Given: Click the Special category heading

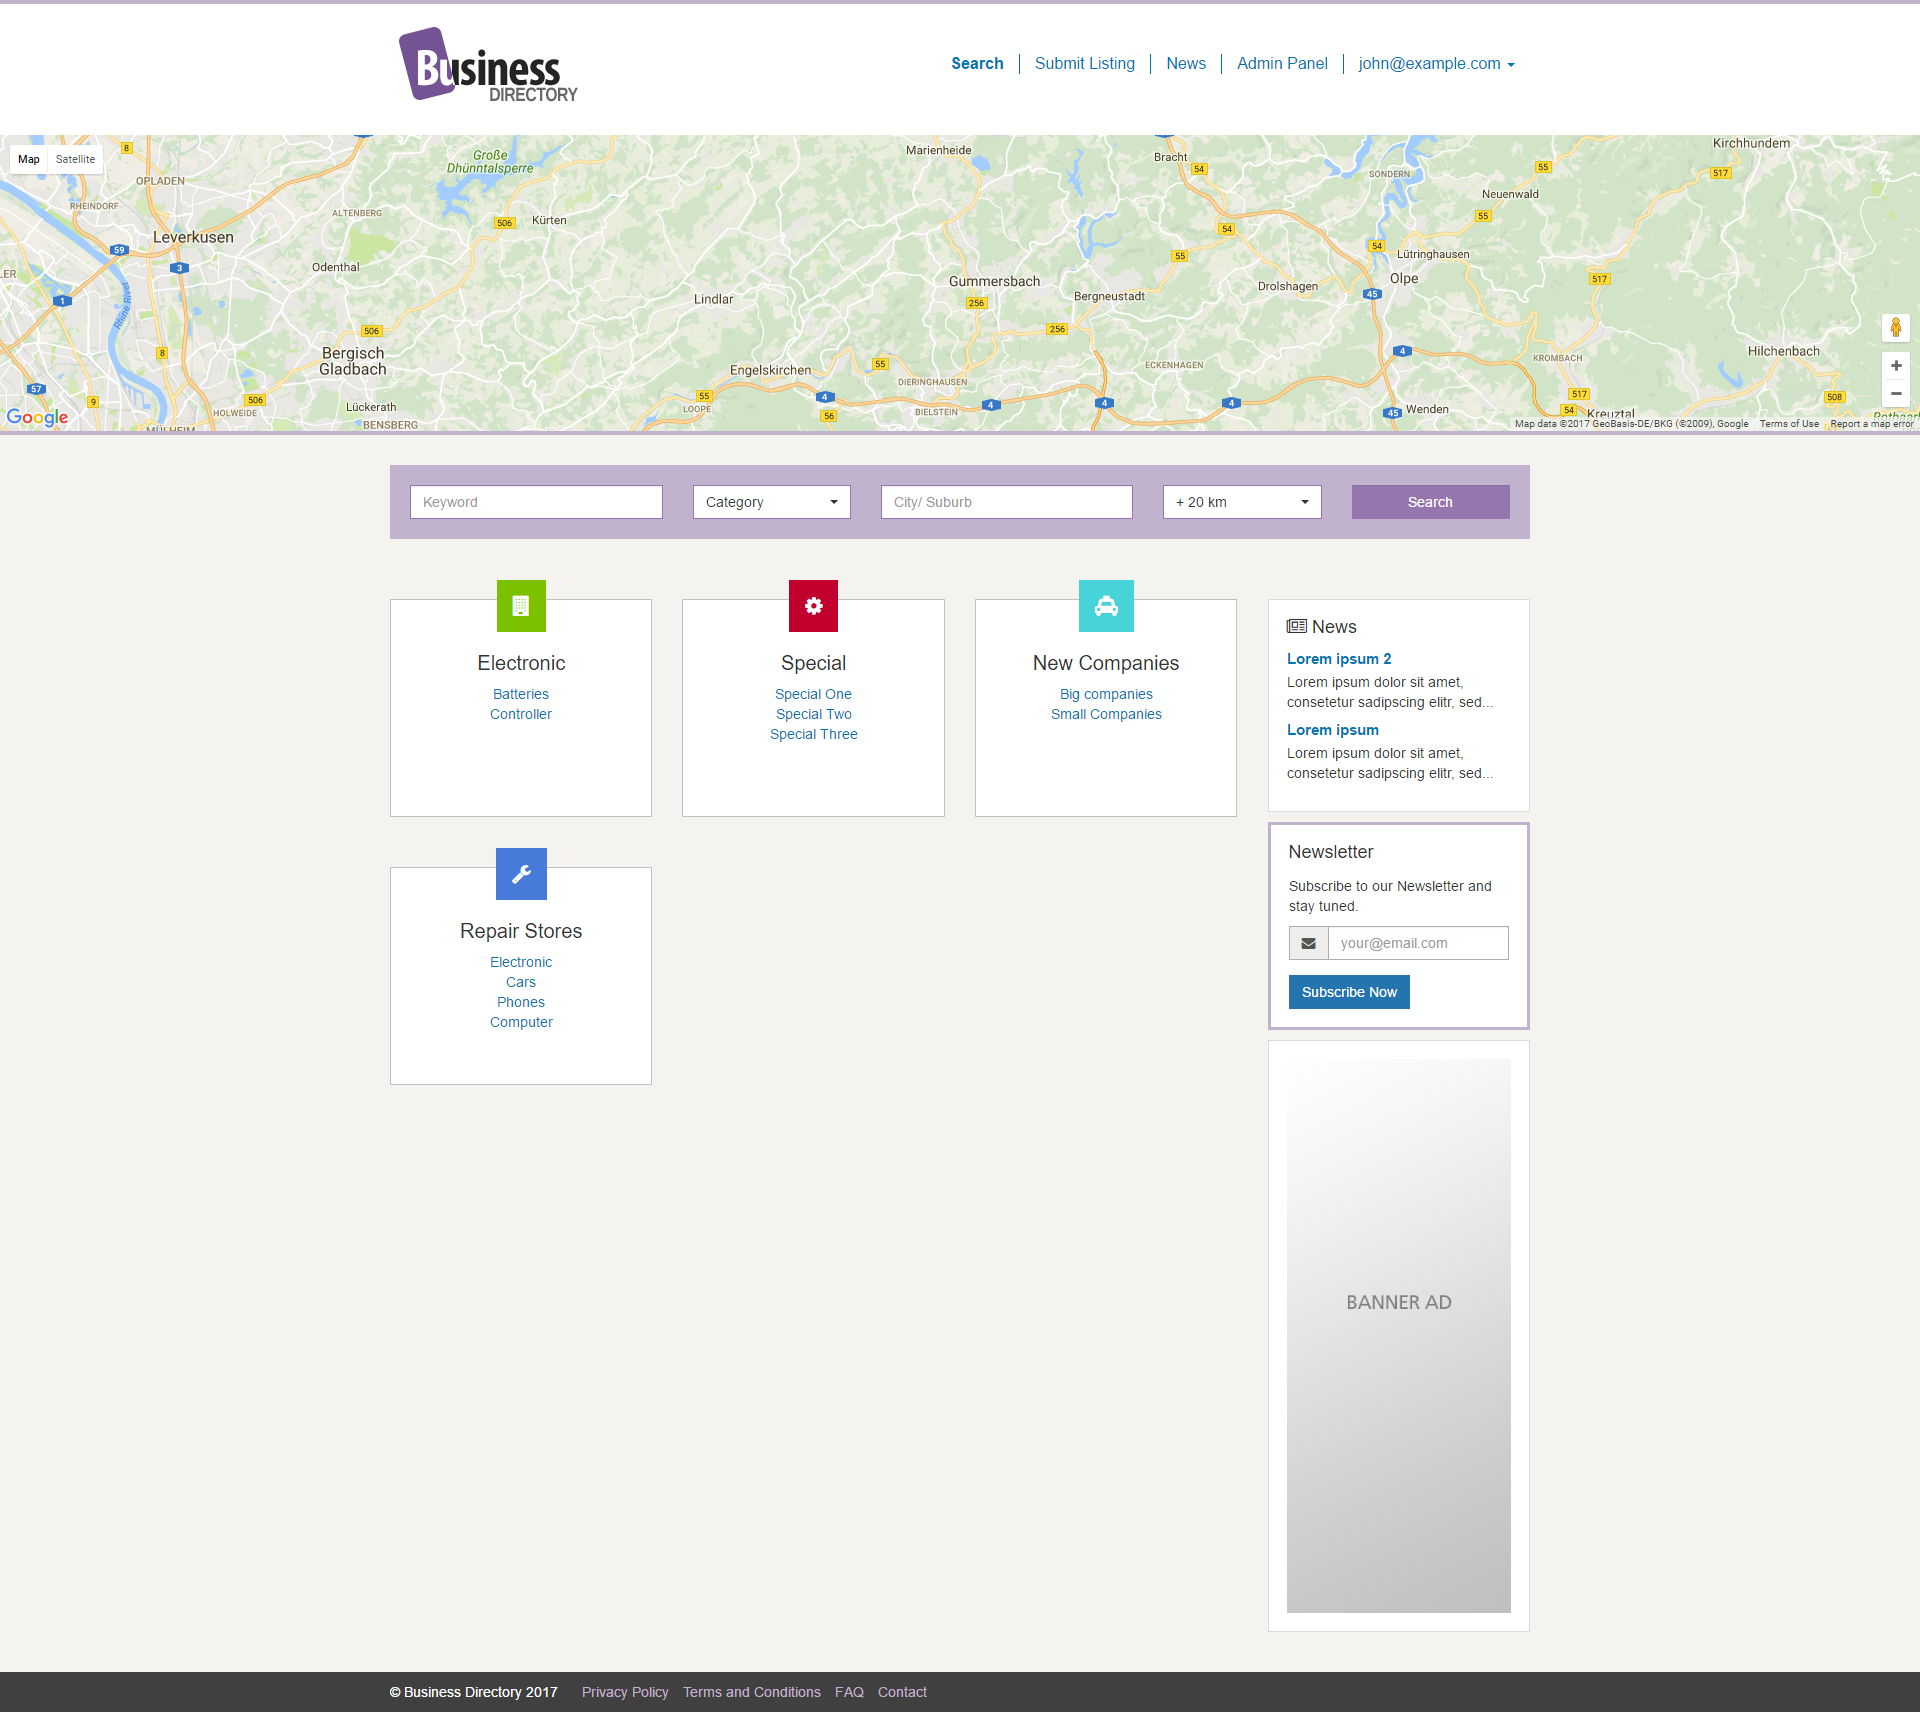Looking at the screenshot, I should coord(813,663).
